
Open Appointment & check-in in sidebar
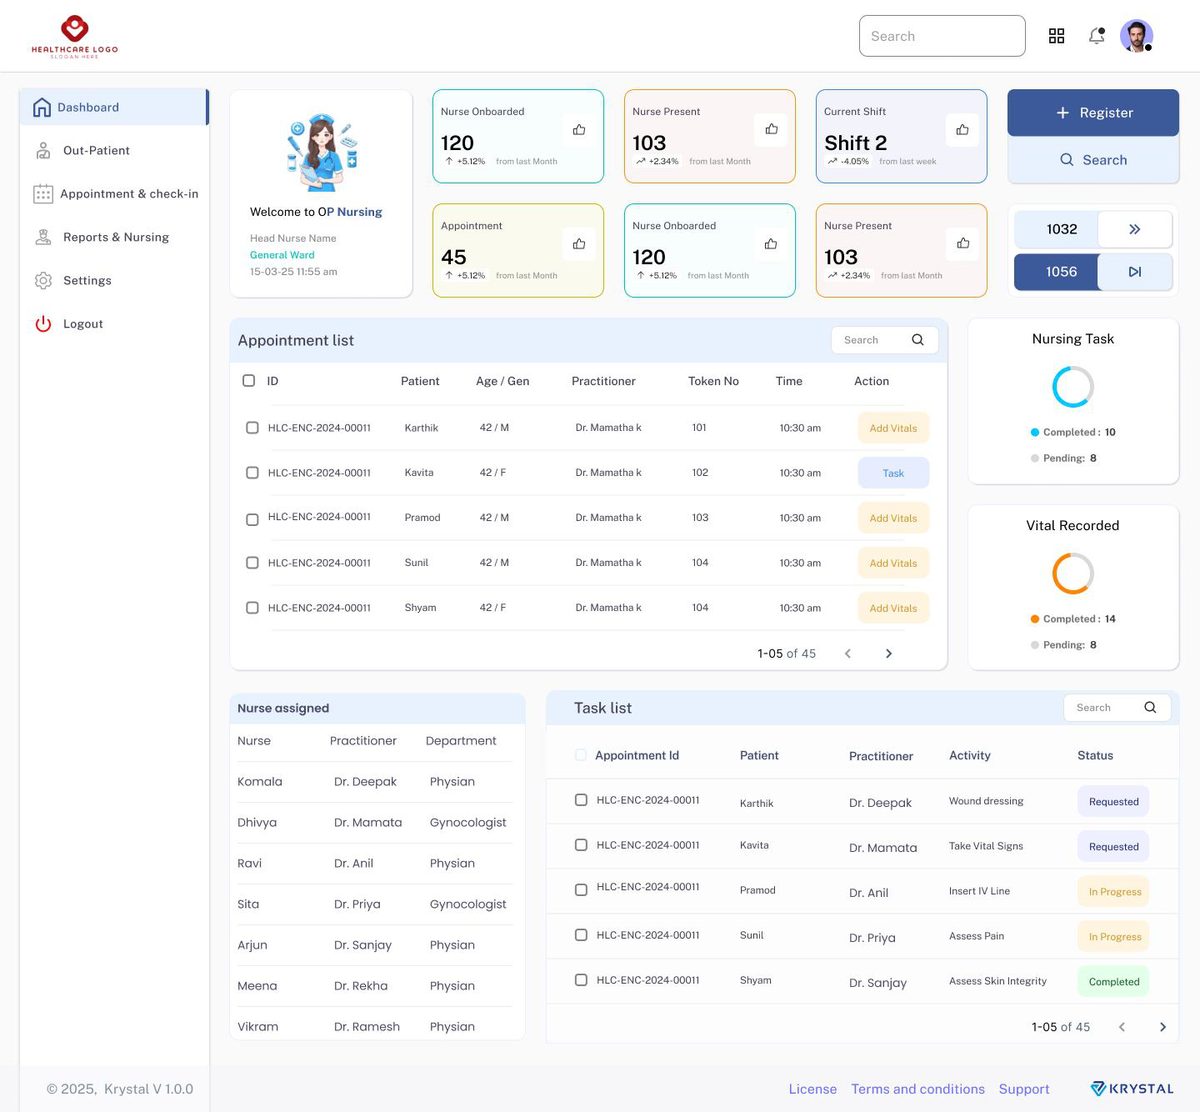point(114,194)
